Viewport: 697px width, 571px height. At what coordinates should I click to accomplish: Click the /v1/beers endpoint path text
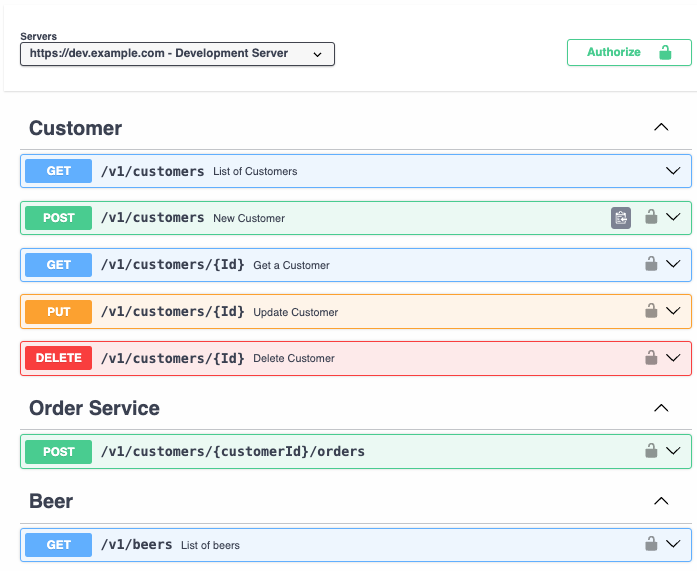tap(136, 545)
